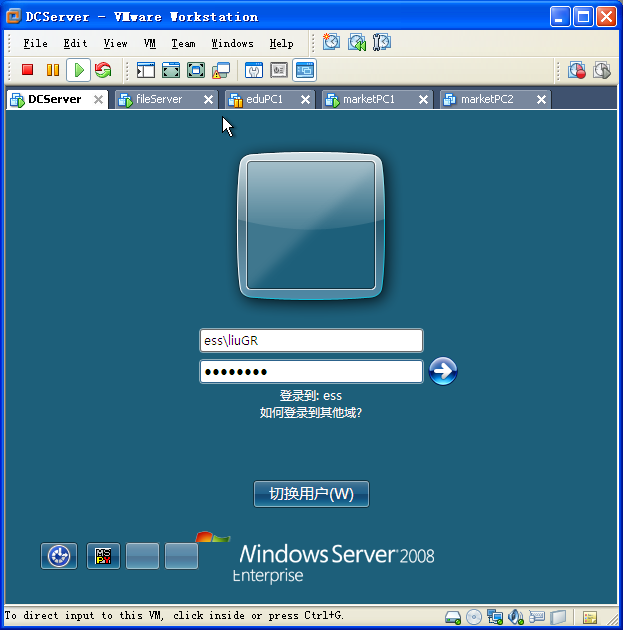Toggle the sidebar view icon
The height and width of the screenshot is (630, 623).
pyautogui.click(x=145, y=70)
